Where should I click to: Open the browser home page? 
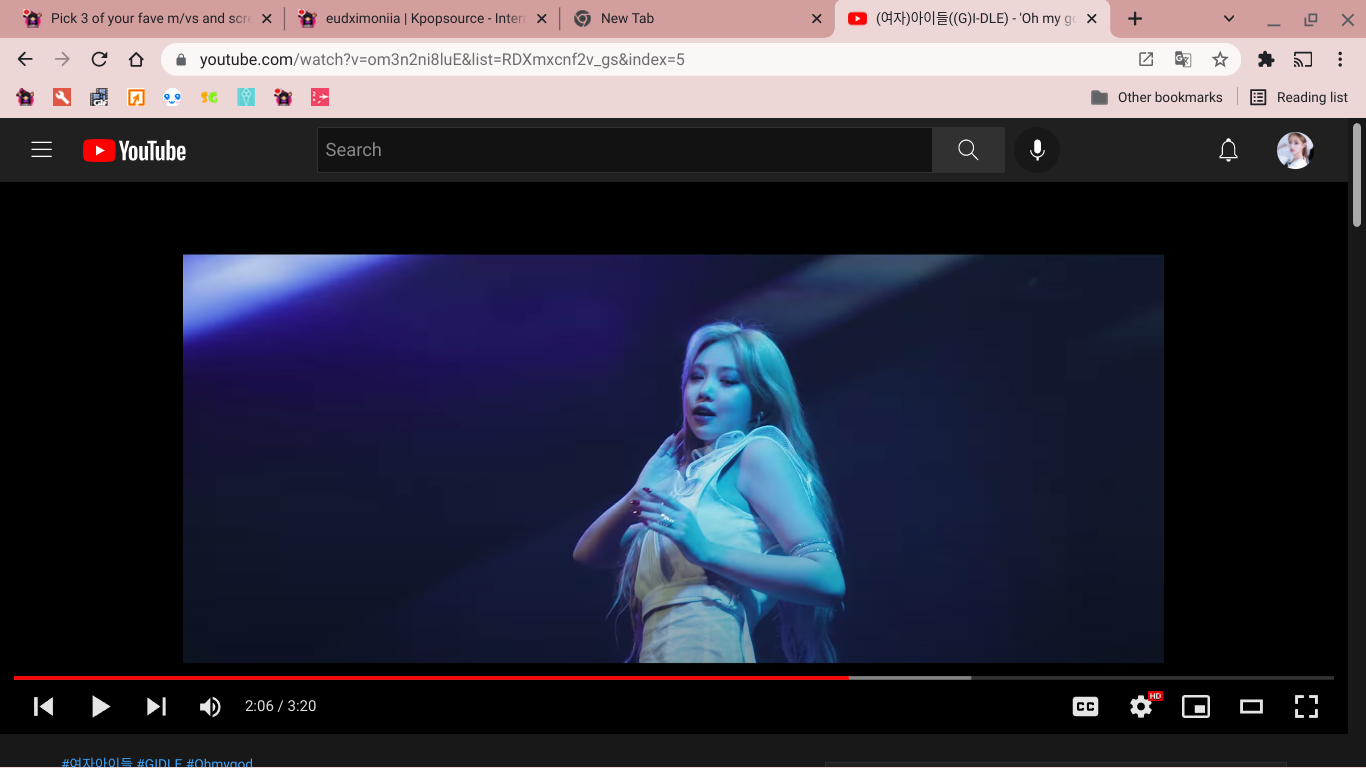click(136, 59)
